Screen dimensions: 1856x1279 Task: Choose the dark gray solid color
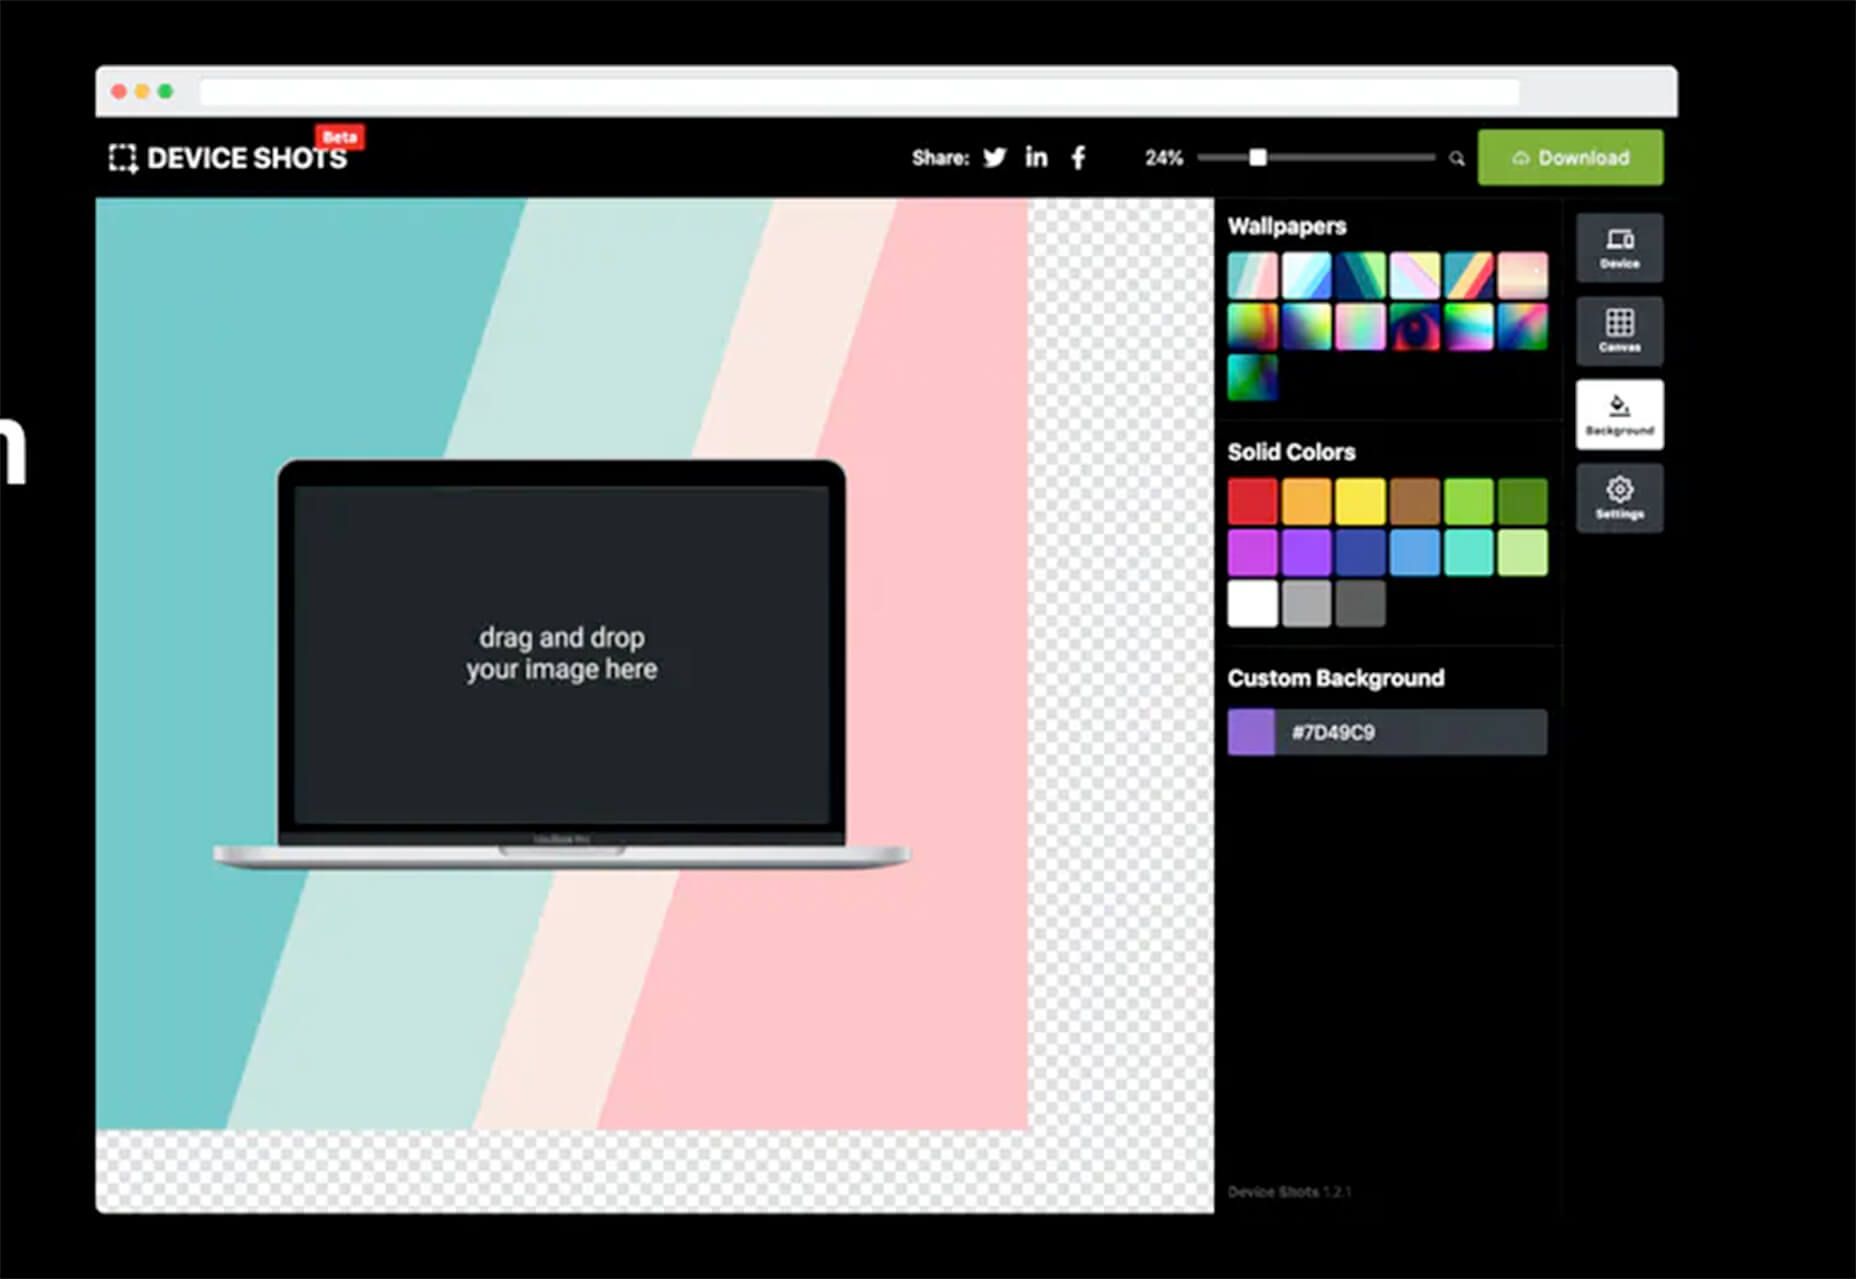tap(1360, 604)
